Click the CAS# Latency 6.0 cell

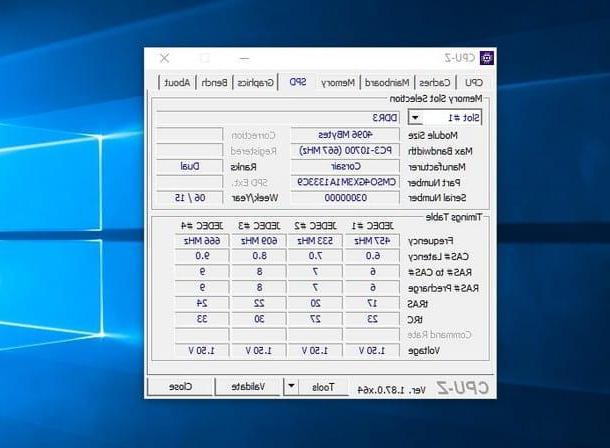coord(372,256)
